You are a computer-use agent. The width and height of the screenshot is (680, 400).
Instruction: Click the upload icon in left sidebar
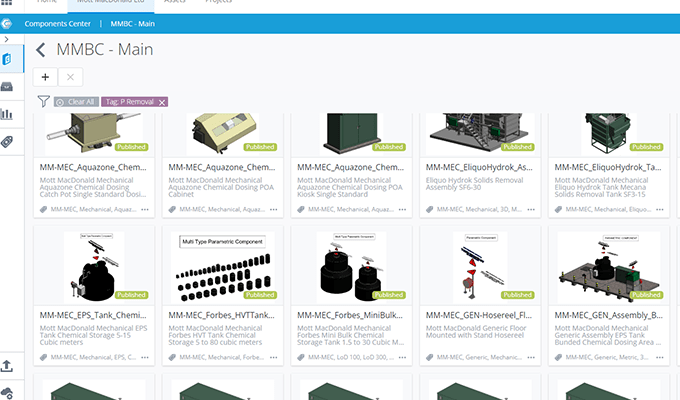click(x=8, y=366)
